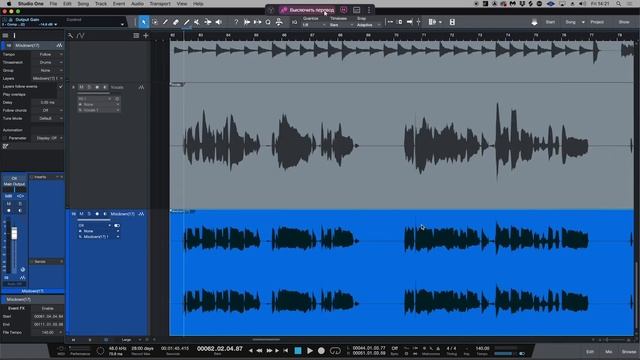Select the Paint (line) tool

pyautogui.click(x=187, y=22)
